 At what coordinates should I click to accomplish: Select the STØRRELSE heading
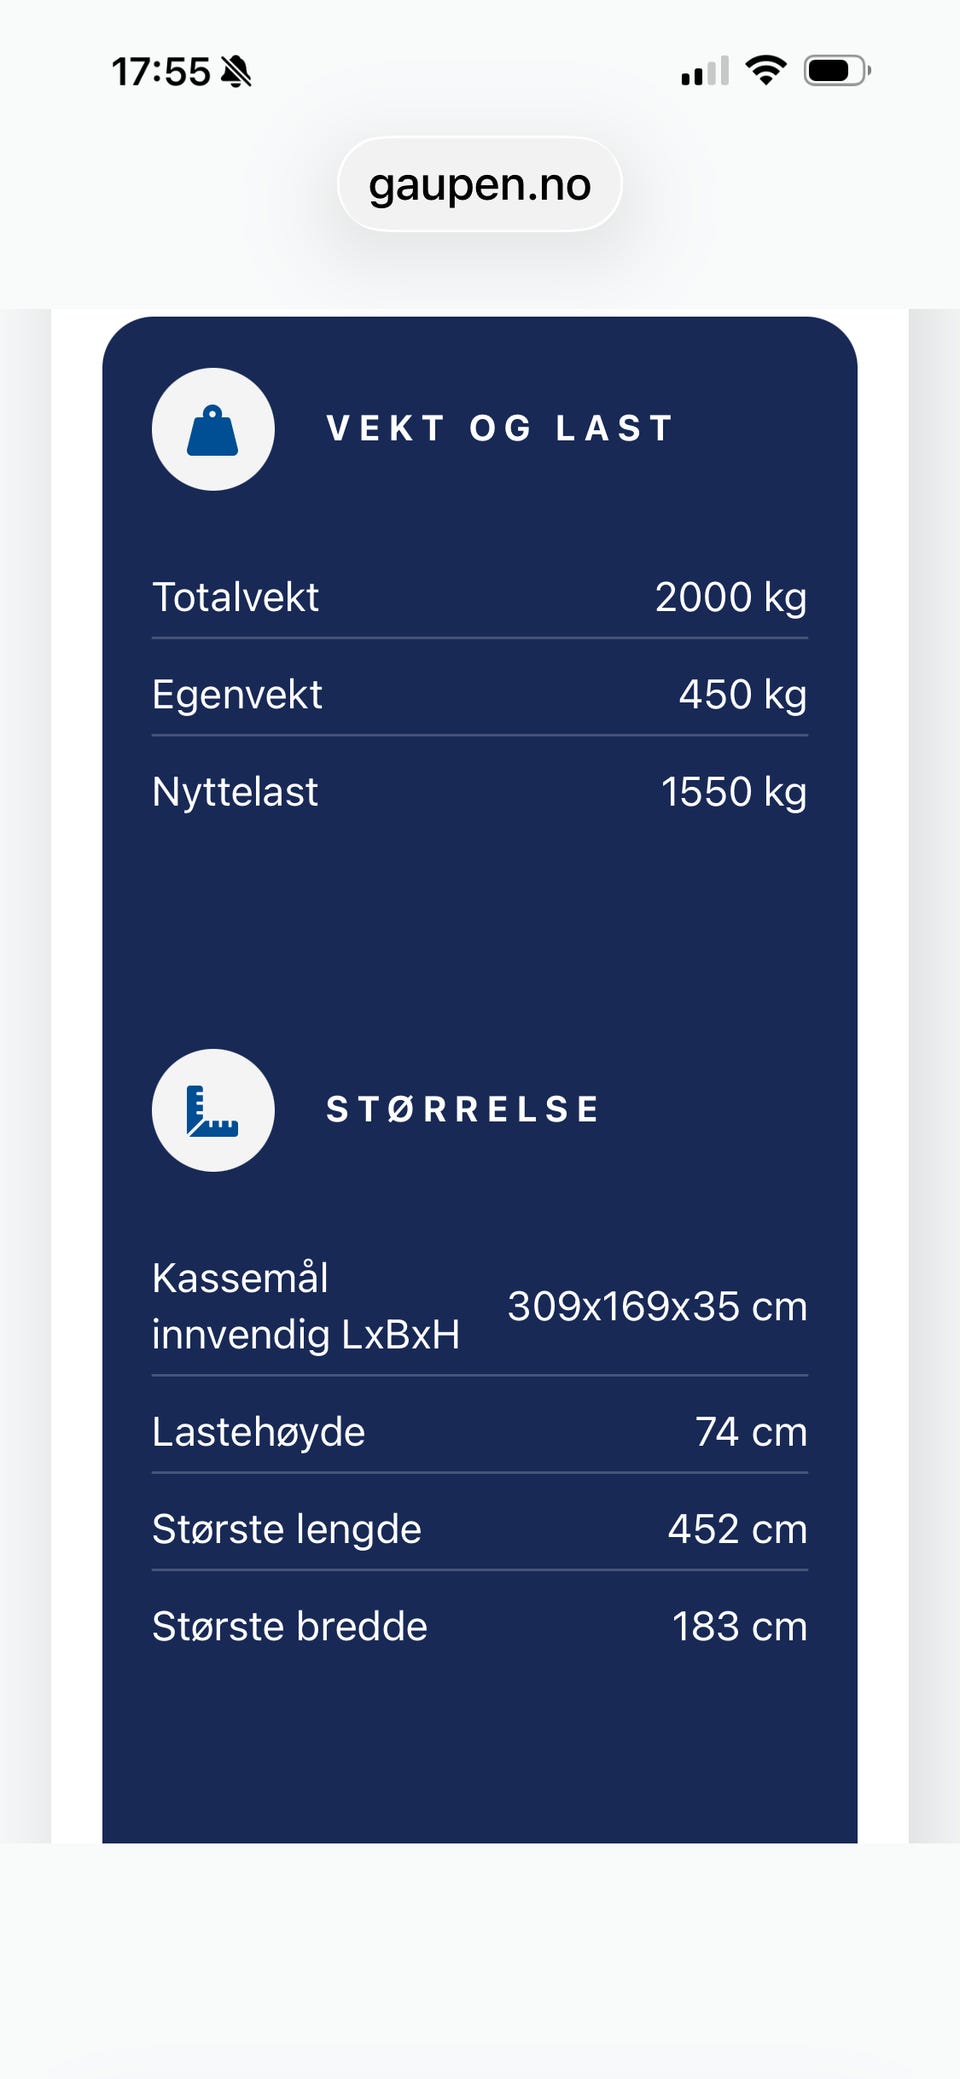pos(463,1110)
